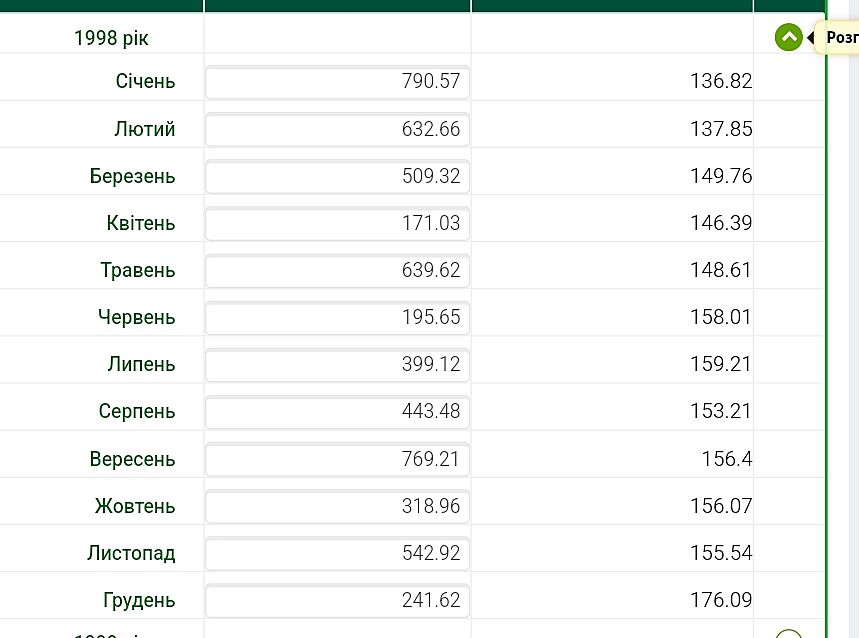Select the 156.4 value in Вересень row
Image resolution: width=859 pixels, height=638 pixels.
click(727, 459)
